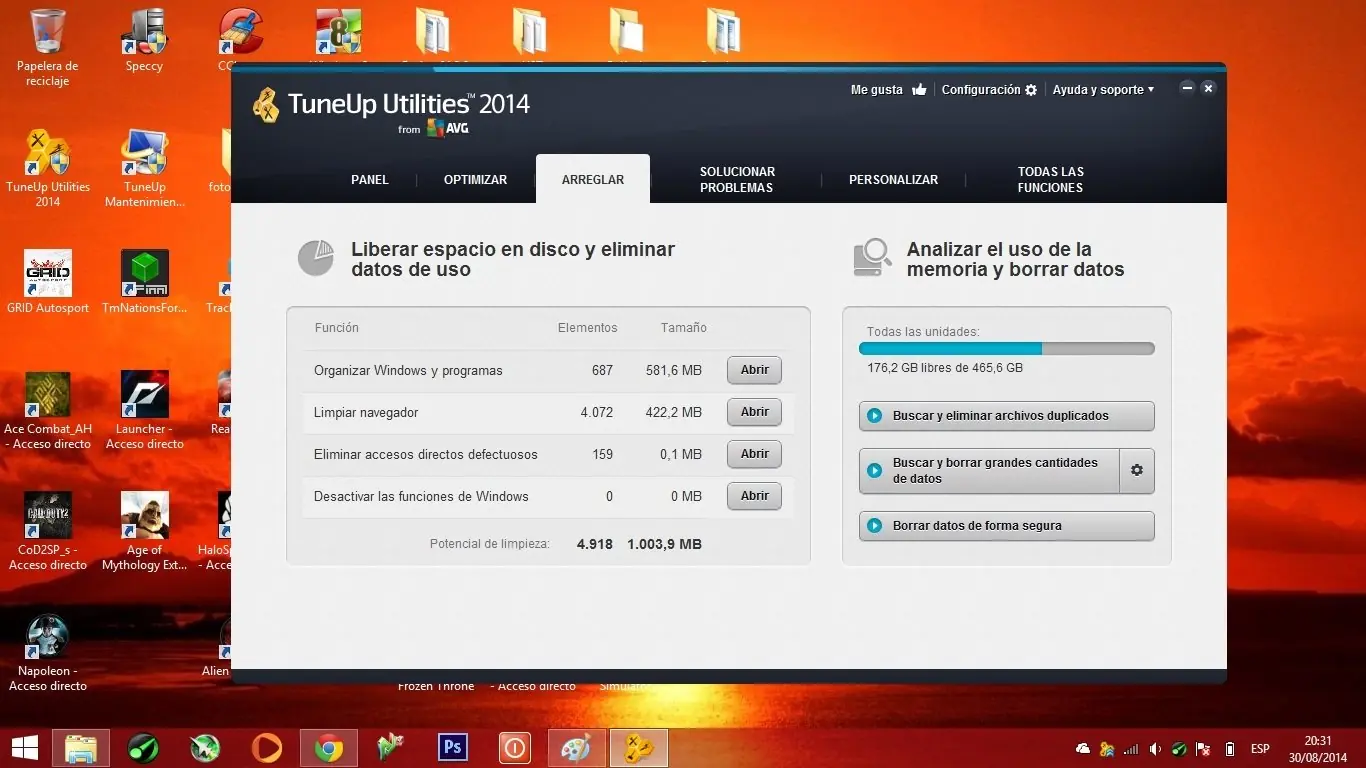This screenshot has height=768, width=1366.
Task: Select the Speccy desktop shortcut
Action: [144, 40]
